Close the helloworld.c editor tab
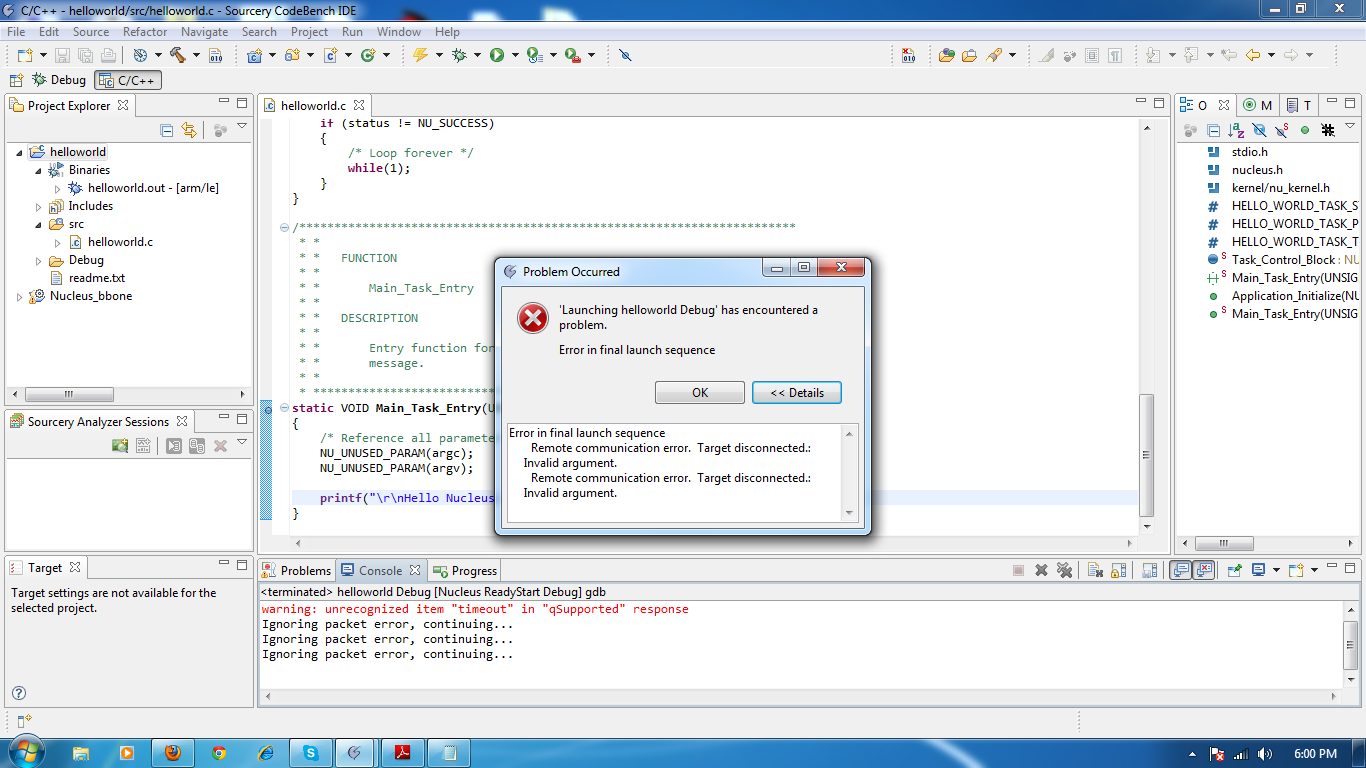The width and height of the screenshot is (1366, 768). [359, 105]
